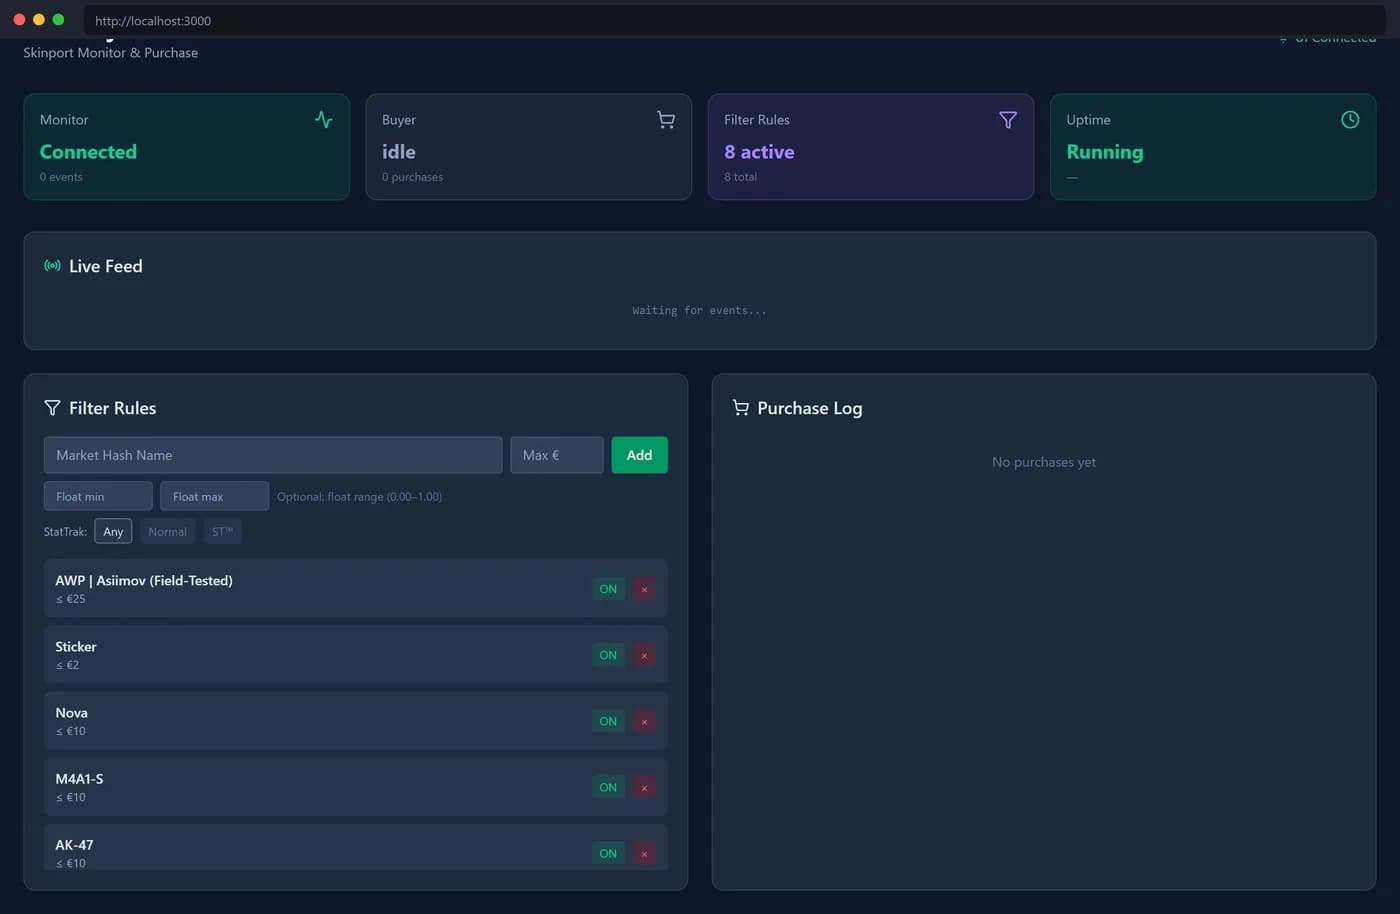Screen dimensions: 1400x914
Task: Click the AK-47 rule name
Action: pos(74,844)
